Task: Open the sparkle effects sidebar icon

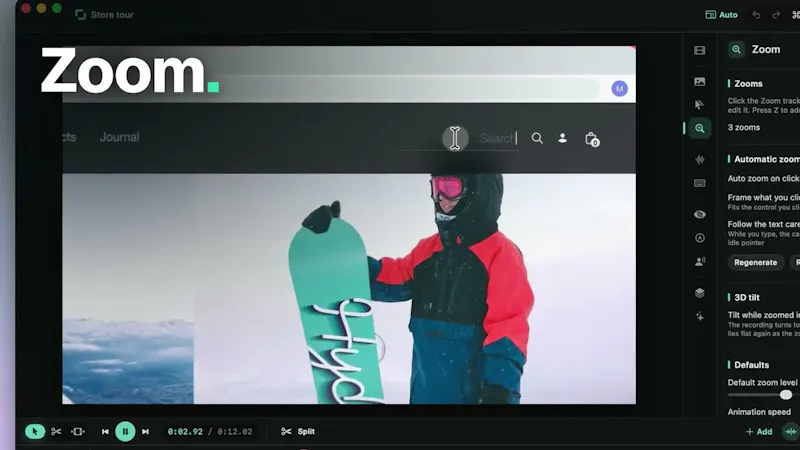Action: (x=699, y=316)
